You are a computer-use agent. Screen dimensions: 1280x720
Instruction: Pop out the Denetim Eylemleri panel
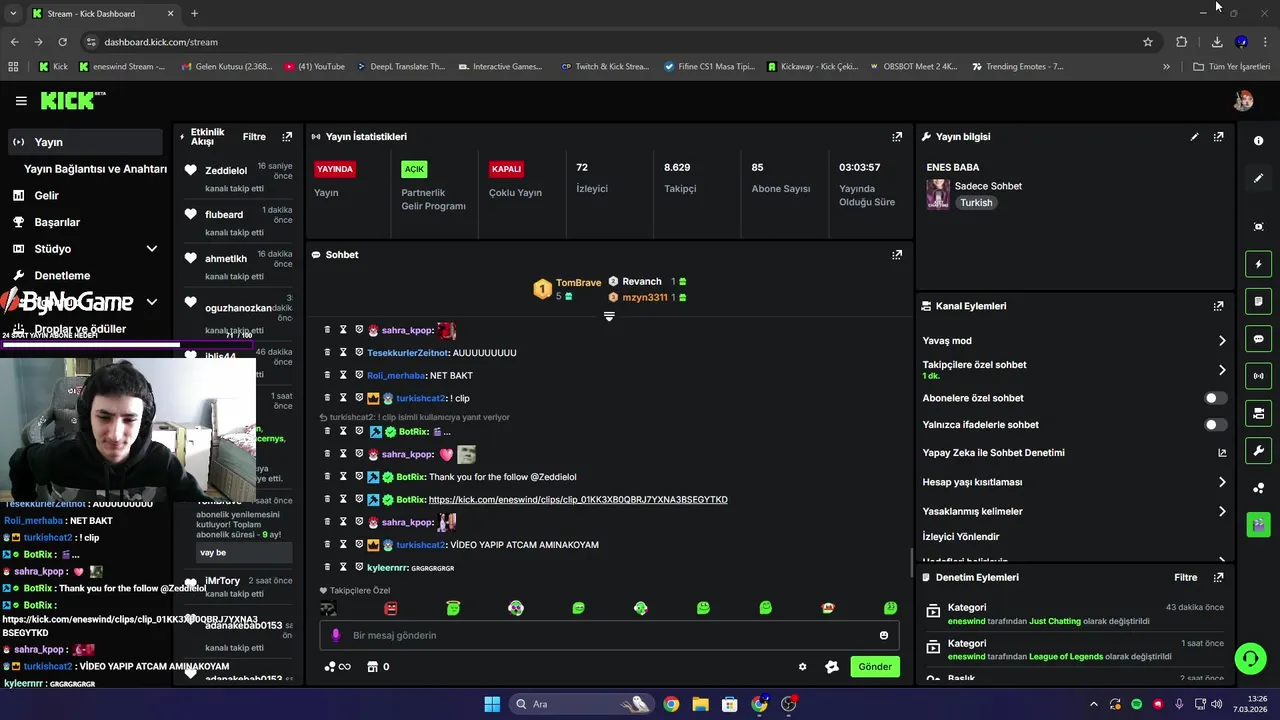1218,577
